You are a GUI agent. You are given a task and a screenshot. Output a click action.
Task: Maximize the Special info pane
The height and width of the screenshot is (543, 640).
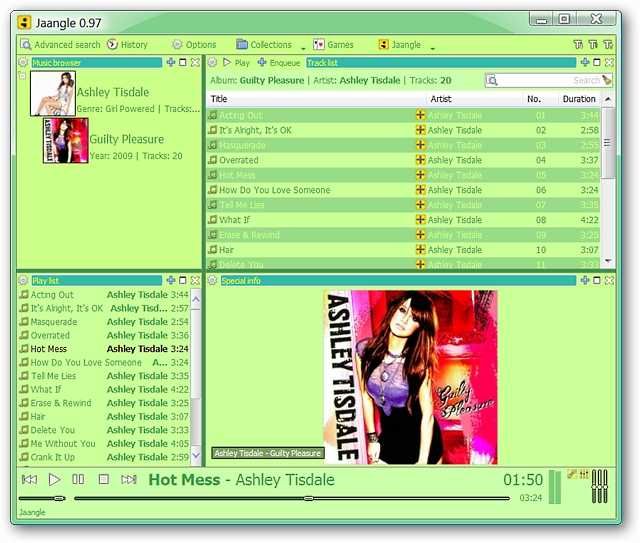pos(597,280)
